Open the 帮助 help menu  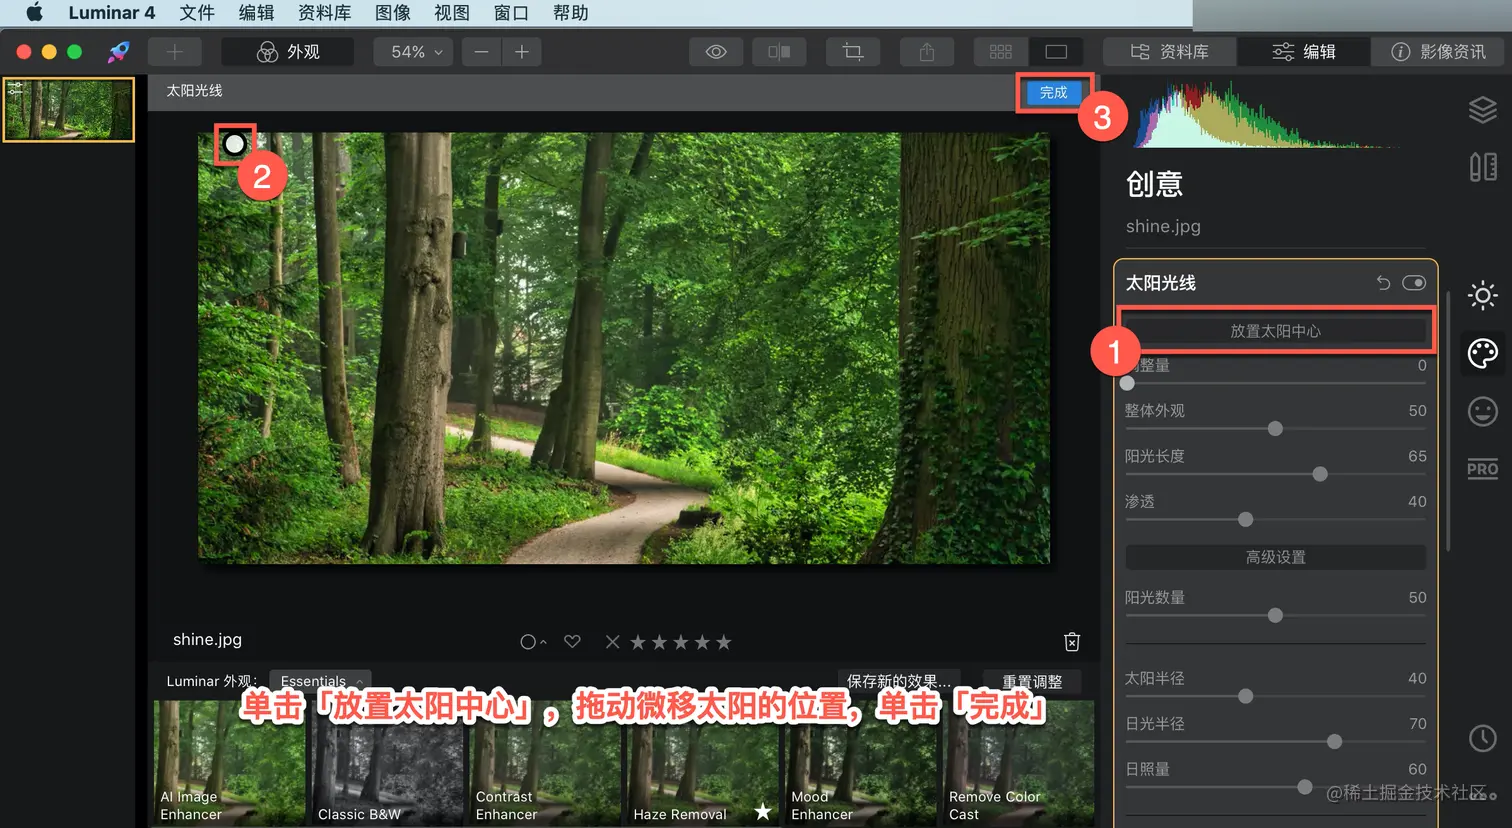click(570, 13)
